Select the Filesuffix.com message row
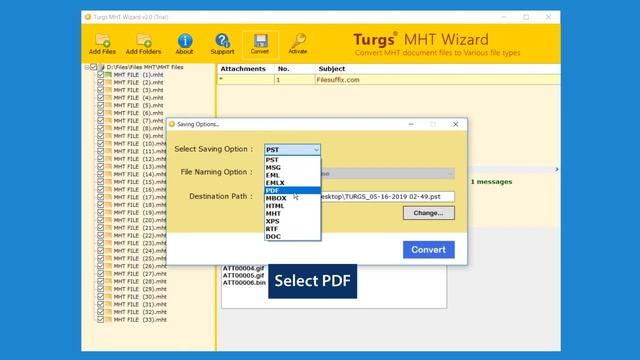 tap(389, 80)
